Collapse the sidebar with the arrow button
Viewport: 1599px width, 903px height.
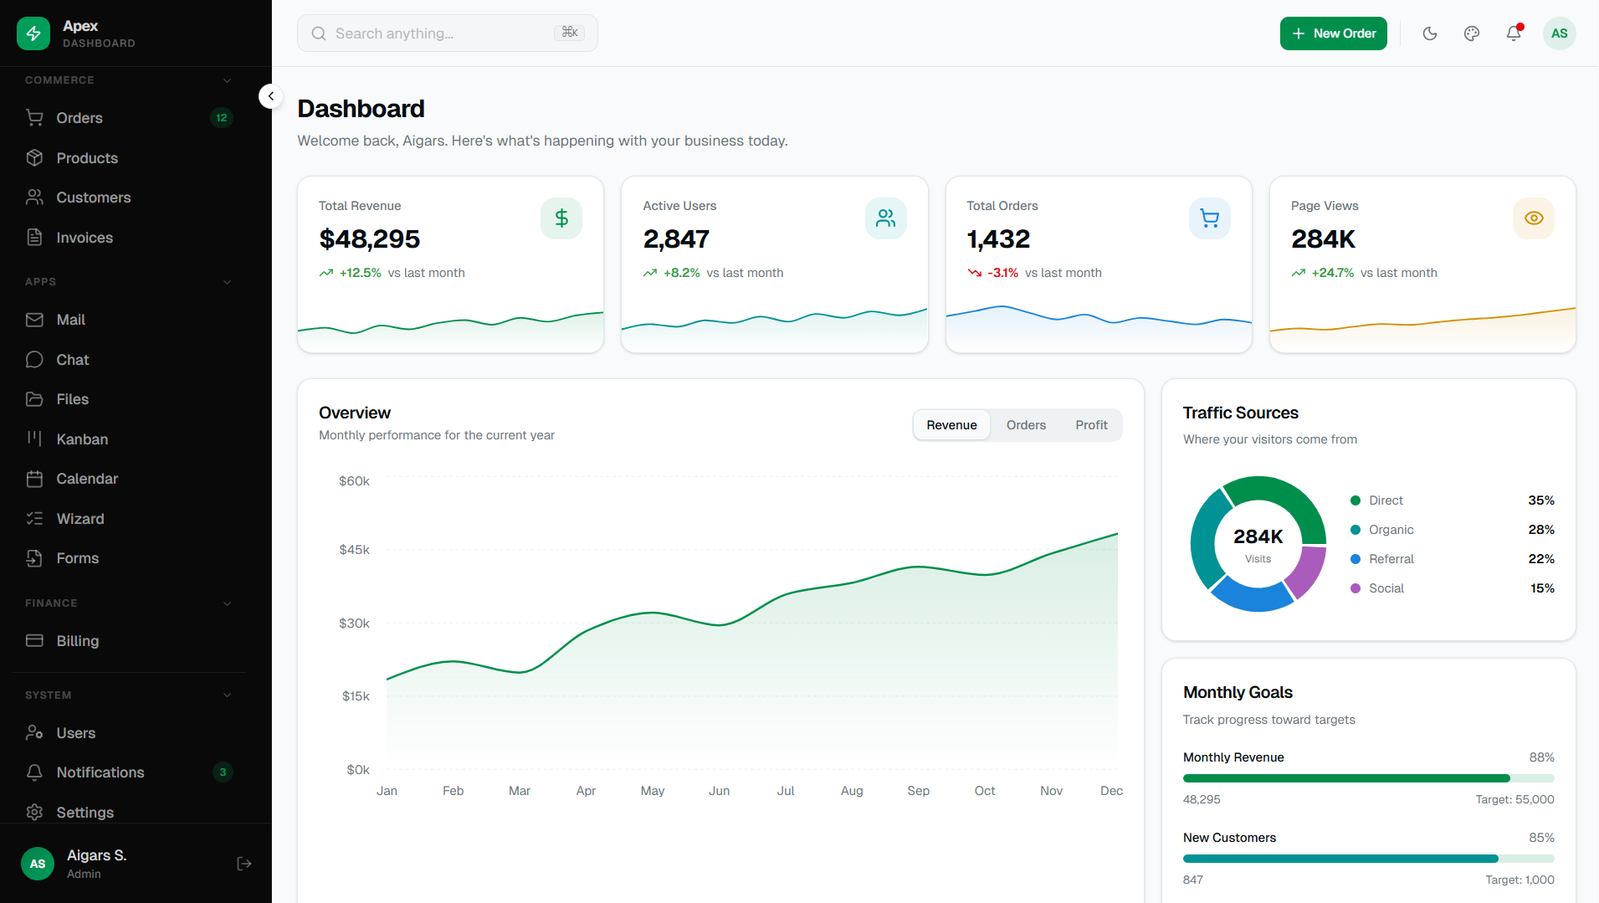coord(271,96)
